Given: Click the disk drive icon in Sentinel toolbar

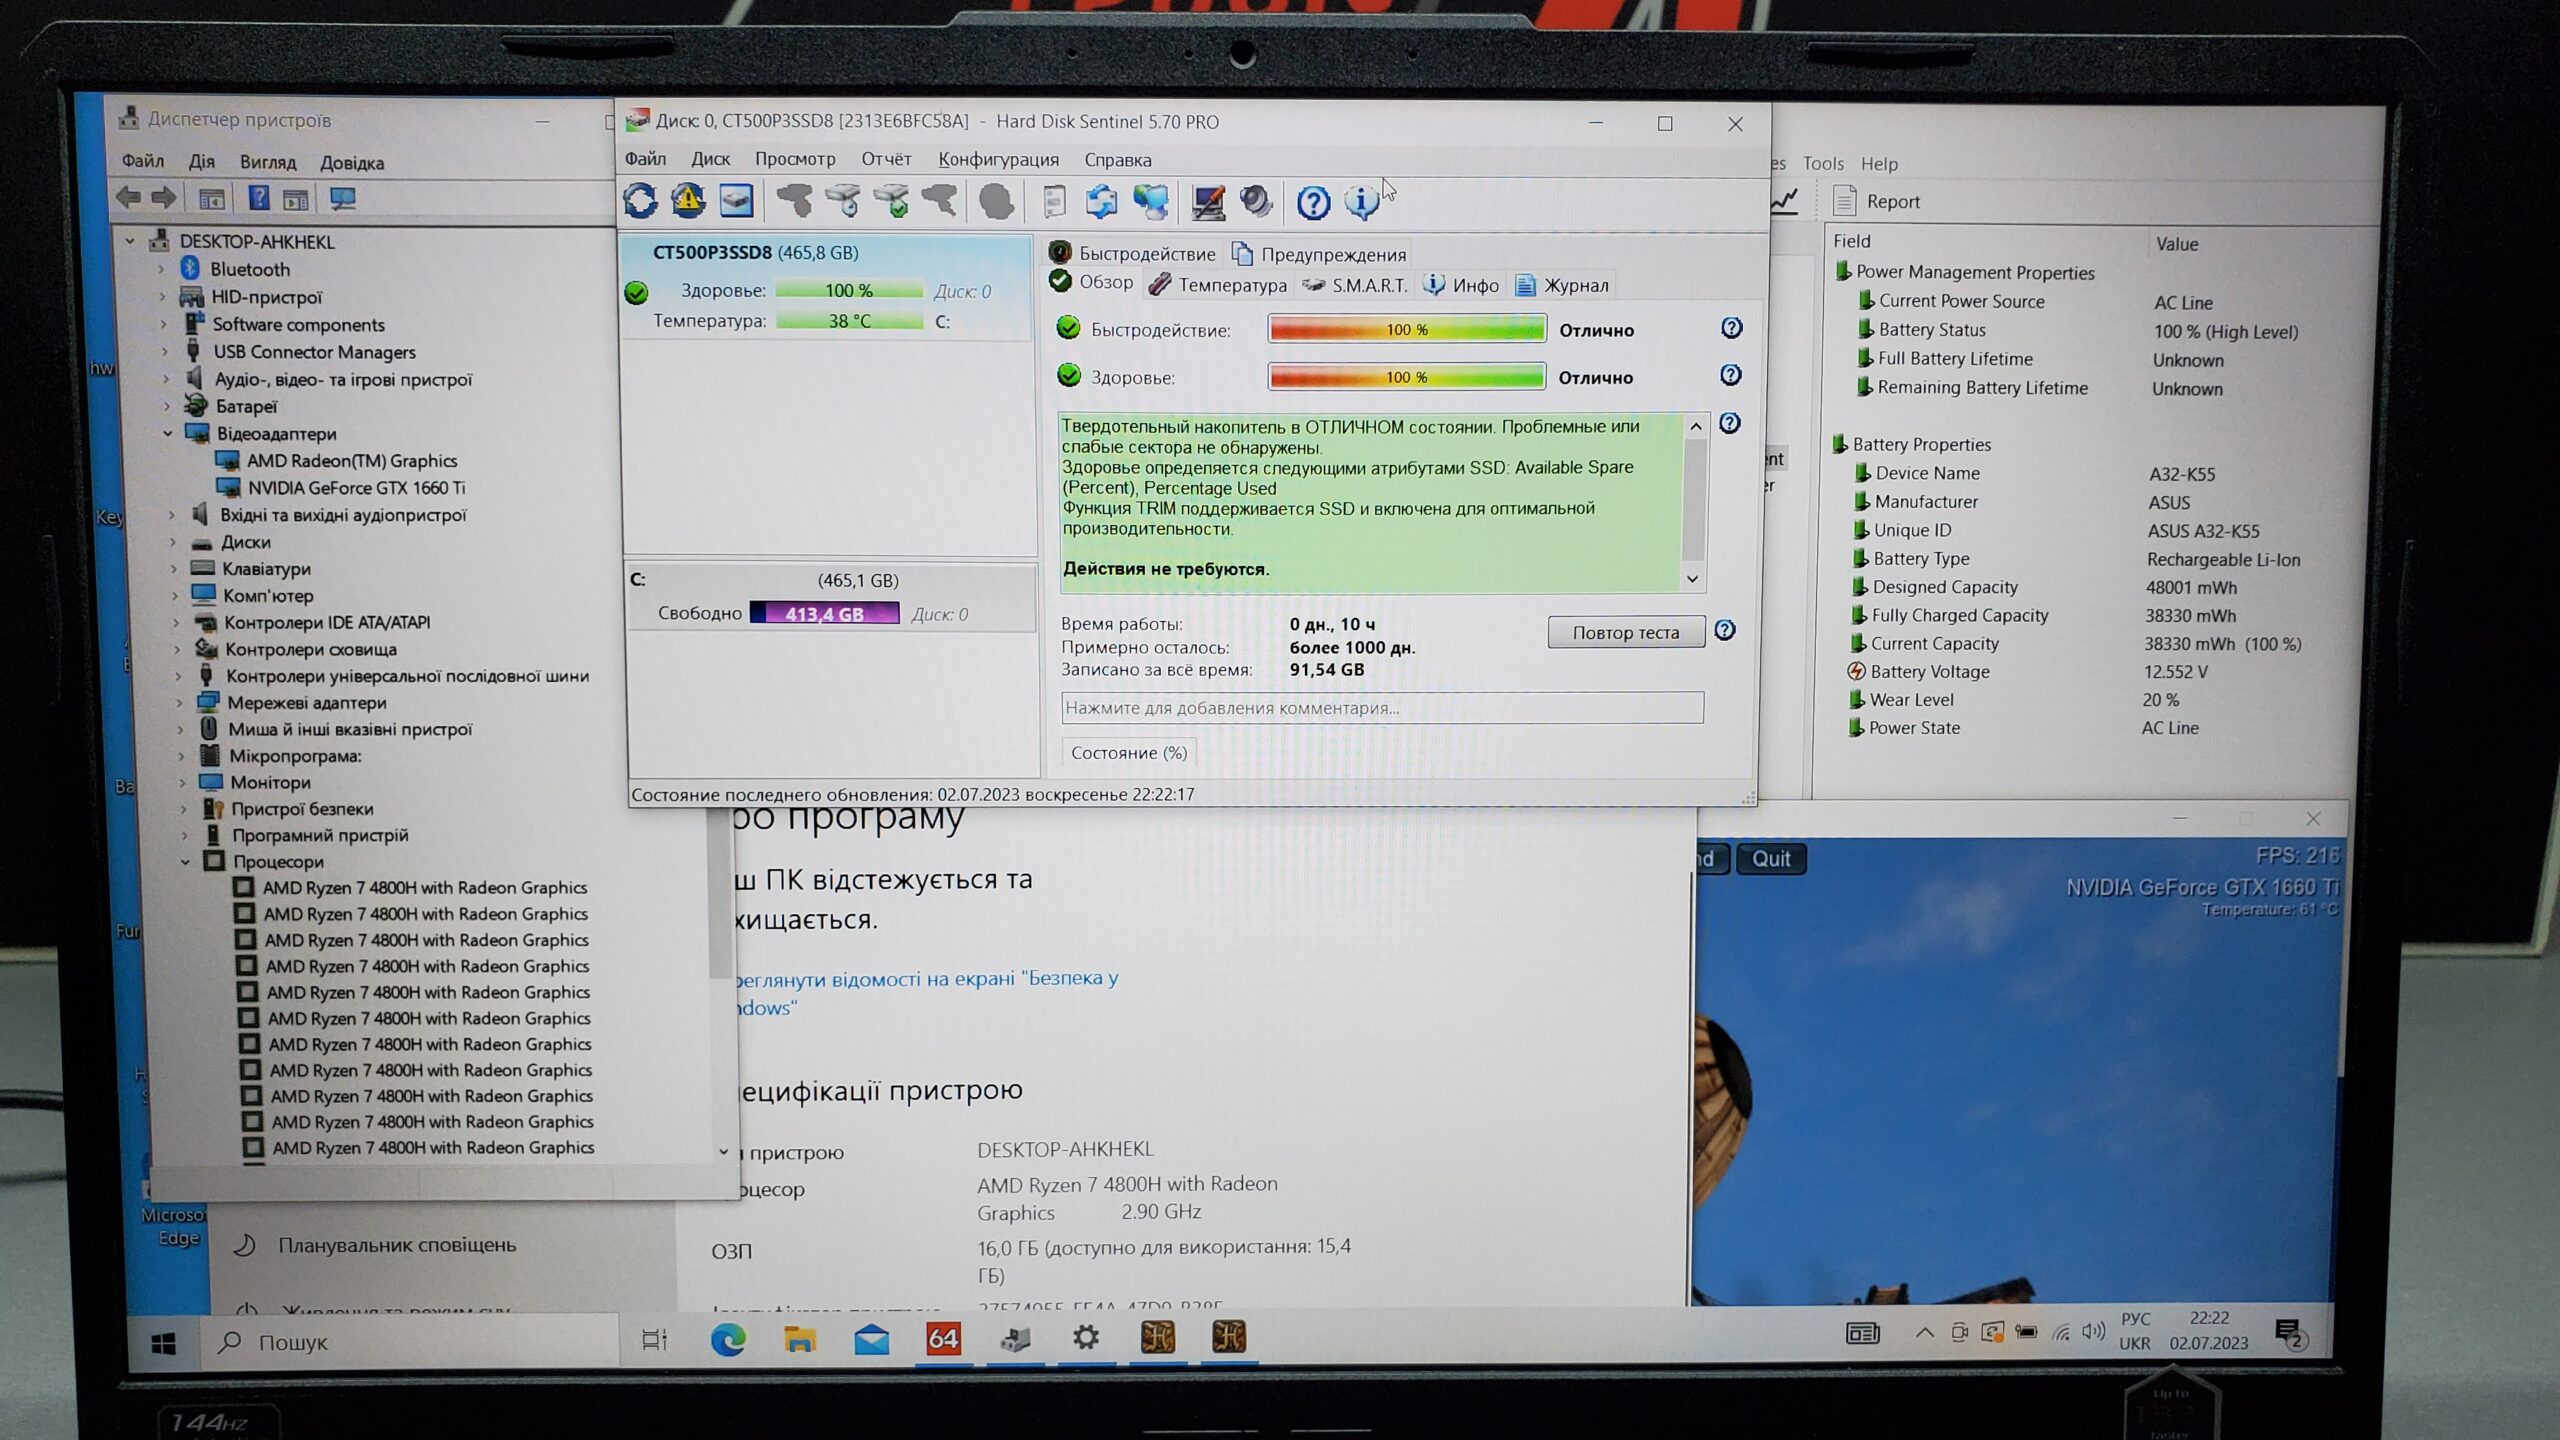Looking at the screenshot, I should point(736,201).
